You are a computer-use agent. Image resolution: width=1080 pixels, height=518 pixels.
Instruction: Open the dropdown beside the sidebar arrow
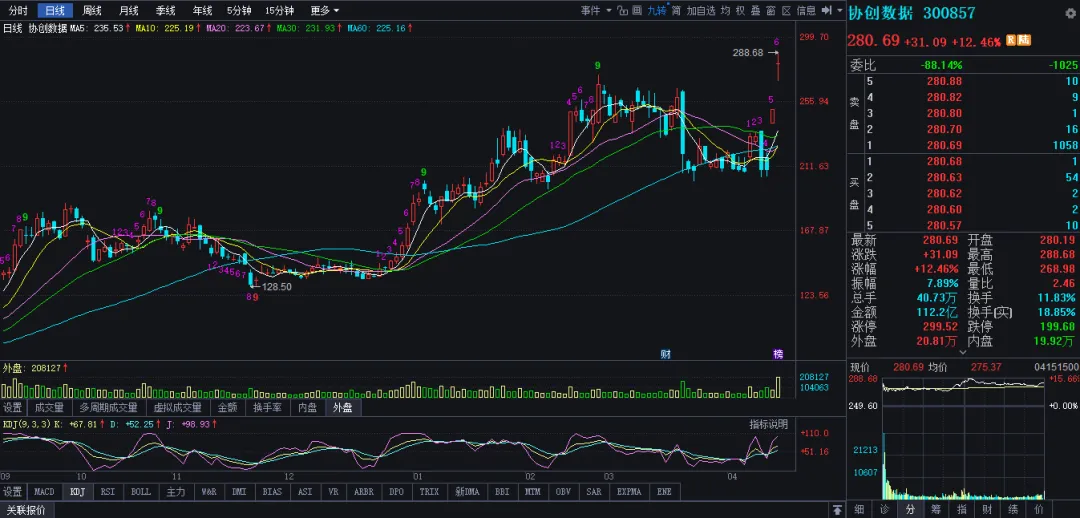tap(840, 10)
